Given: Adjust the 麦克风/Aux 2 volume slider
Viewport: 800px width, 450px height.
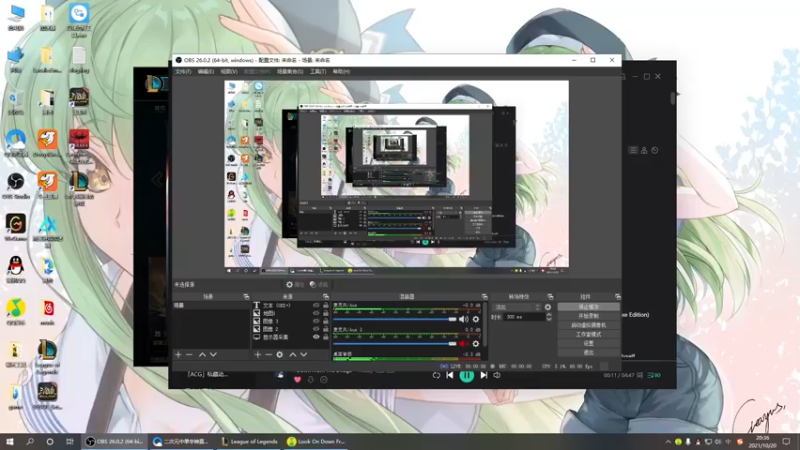Looking at the screenshot, I should tap(394, 344).
